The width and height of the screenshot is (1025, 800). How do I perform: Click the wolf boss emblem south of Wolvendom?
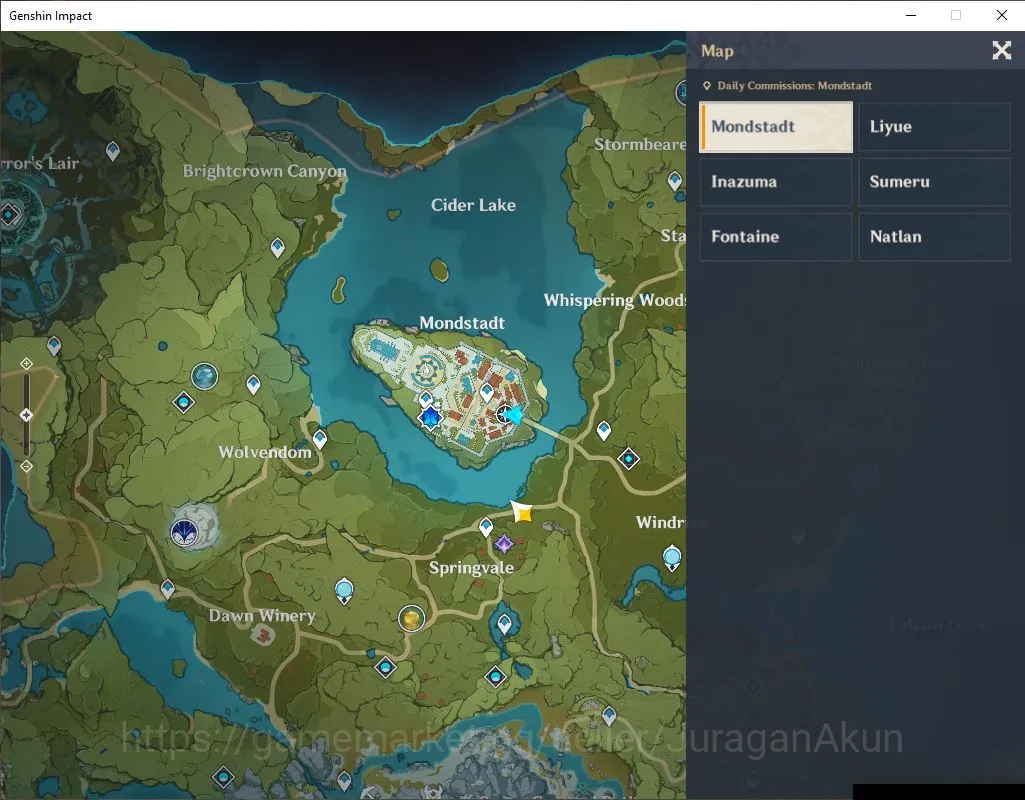pos(184,533)
